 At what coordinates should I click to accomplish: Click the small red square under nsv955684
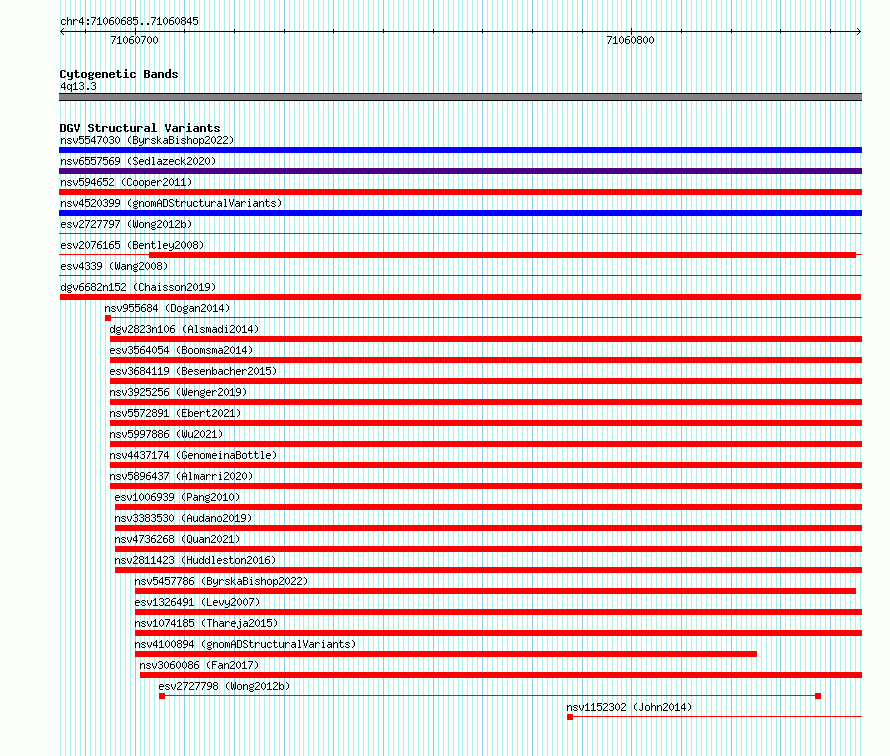point(108,318)
